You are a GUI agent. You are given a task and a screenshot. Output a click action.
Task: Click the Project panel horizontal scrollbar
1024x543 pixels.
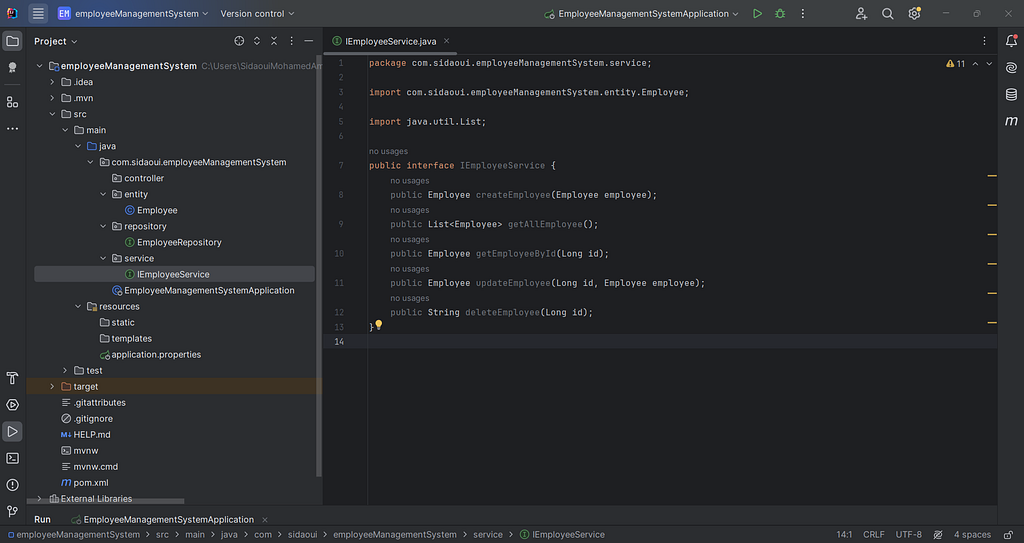coord(107,501)
